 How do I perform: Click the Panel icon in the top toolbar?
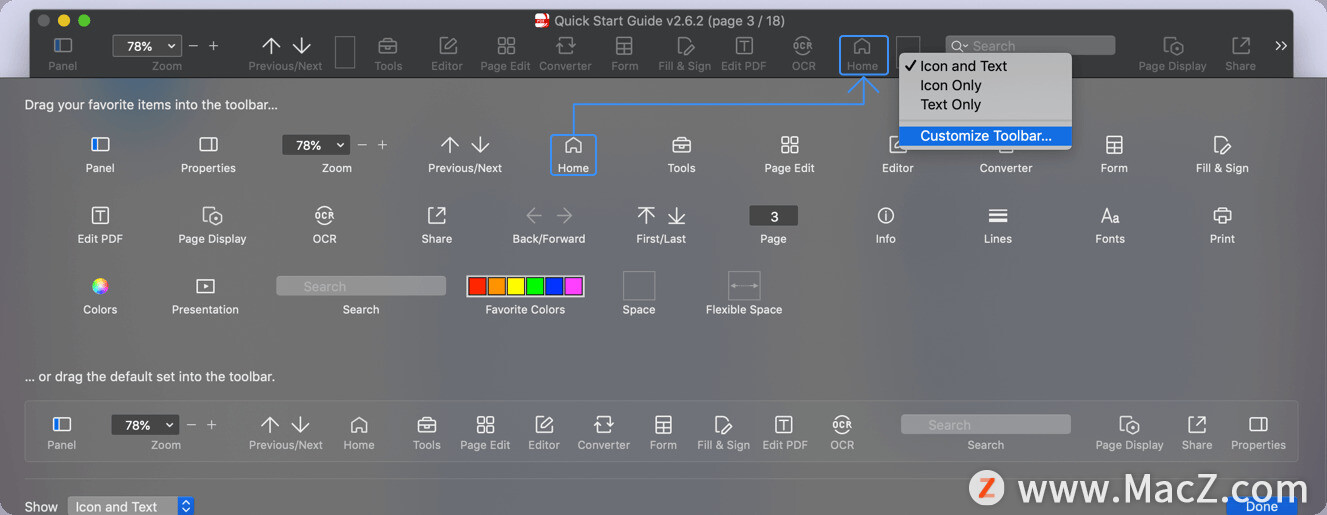[x=62, y=46]
